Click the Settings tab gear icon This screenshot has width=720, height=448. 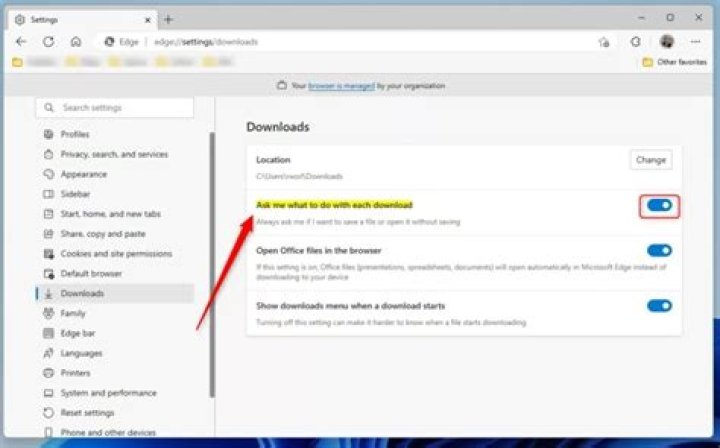click(x=20, y=20)
